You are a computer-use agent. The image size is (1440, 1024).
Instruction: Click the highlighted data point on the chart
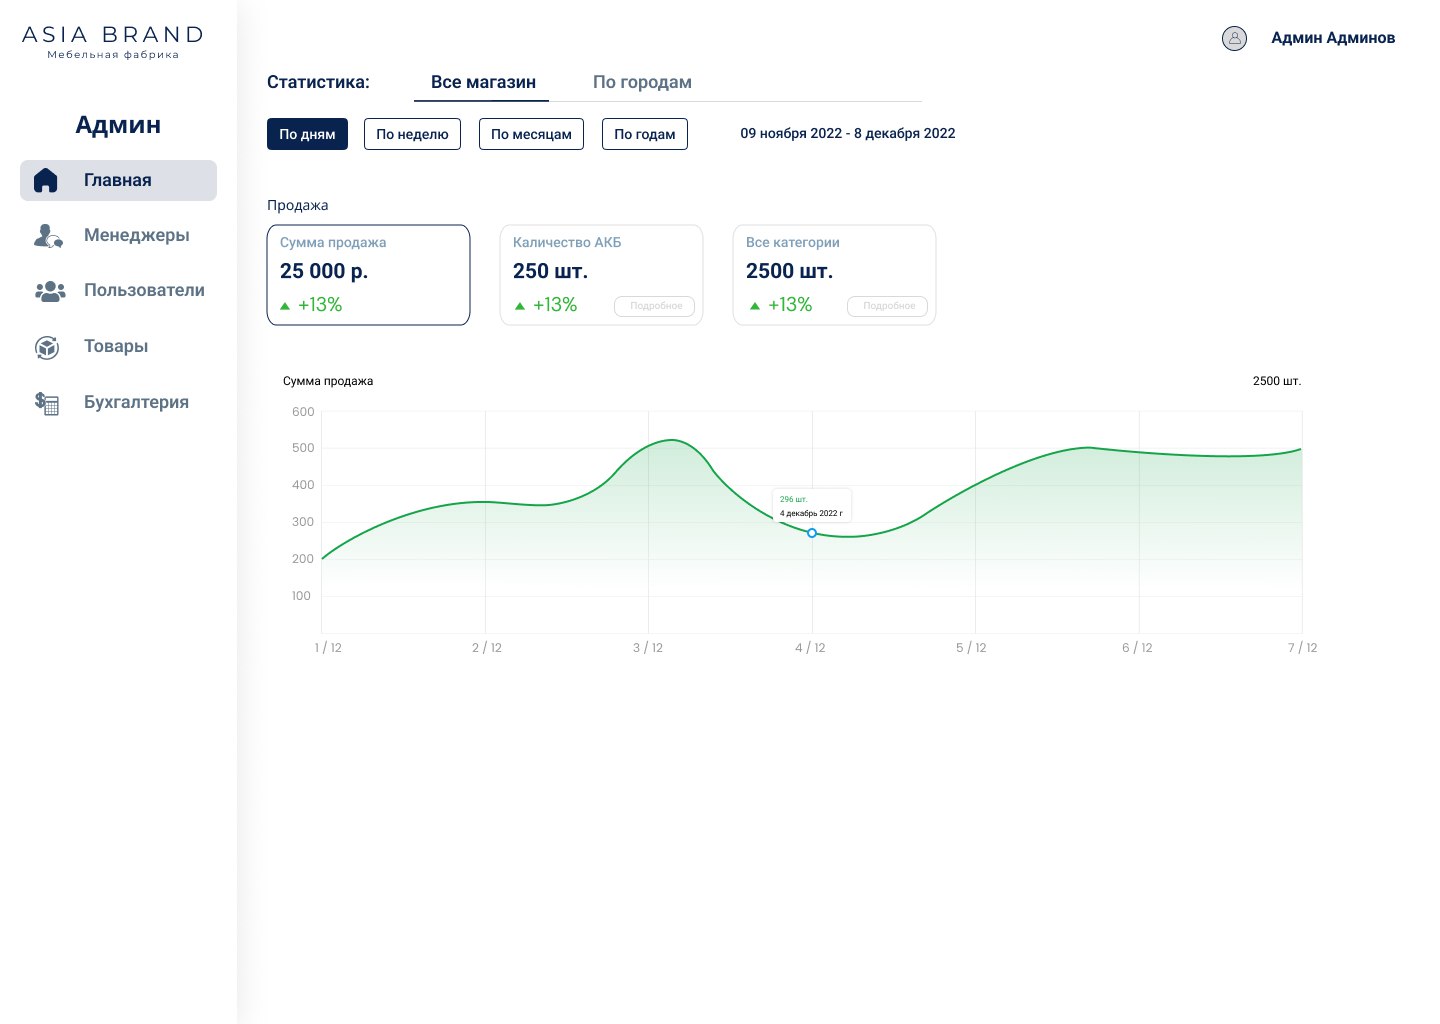coord(812,533)
